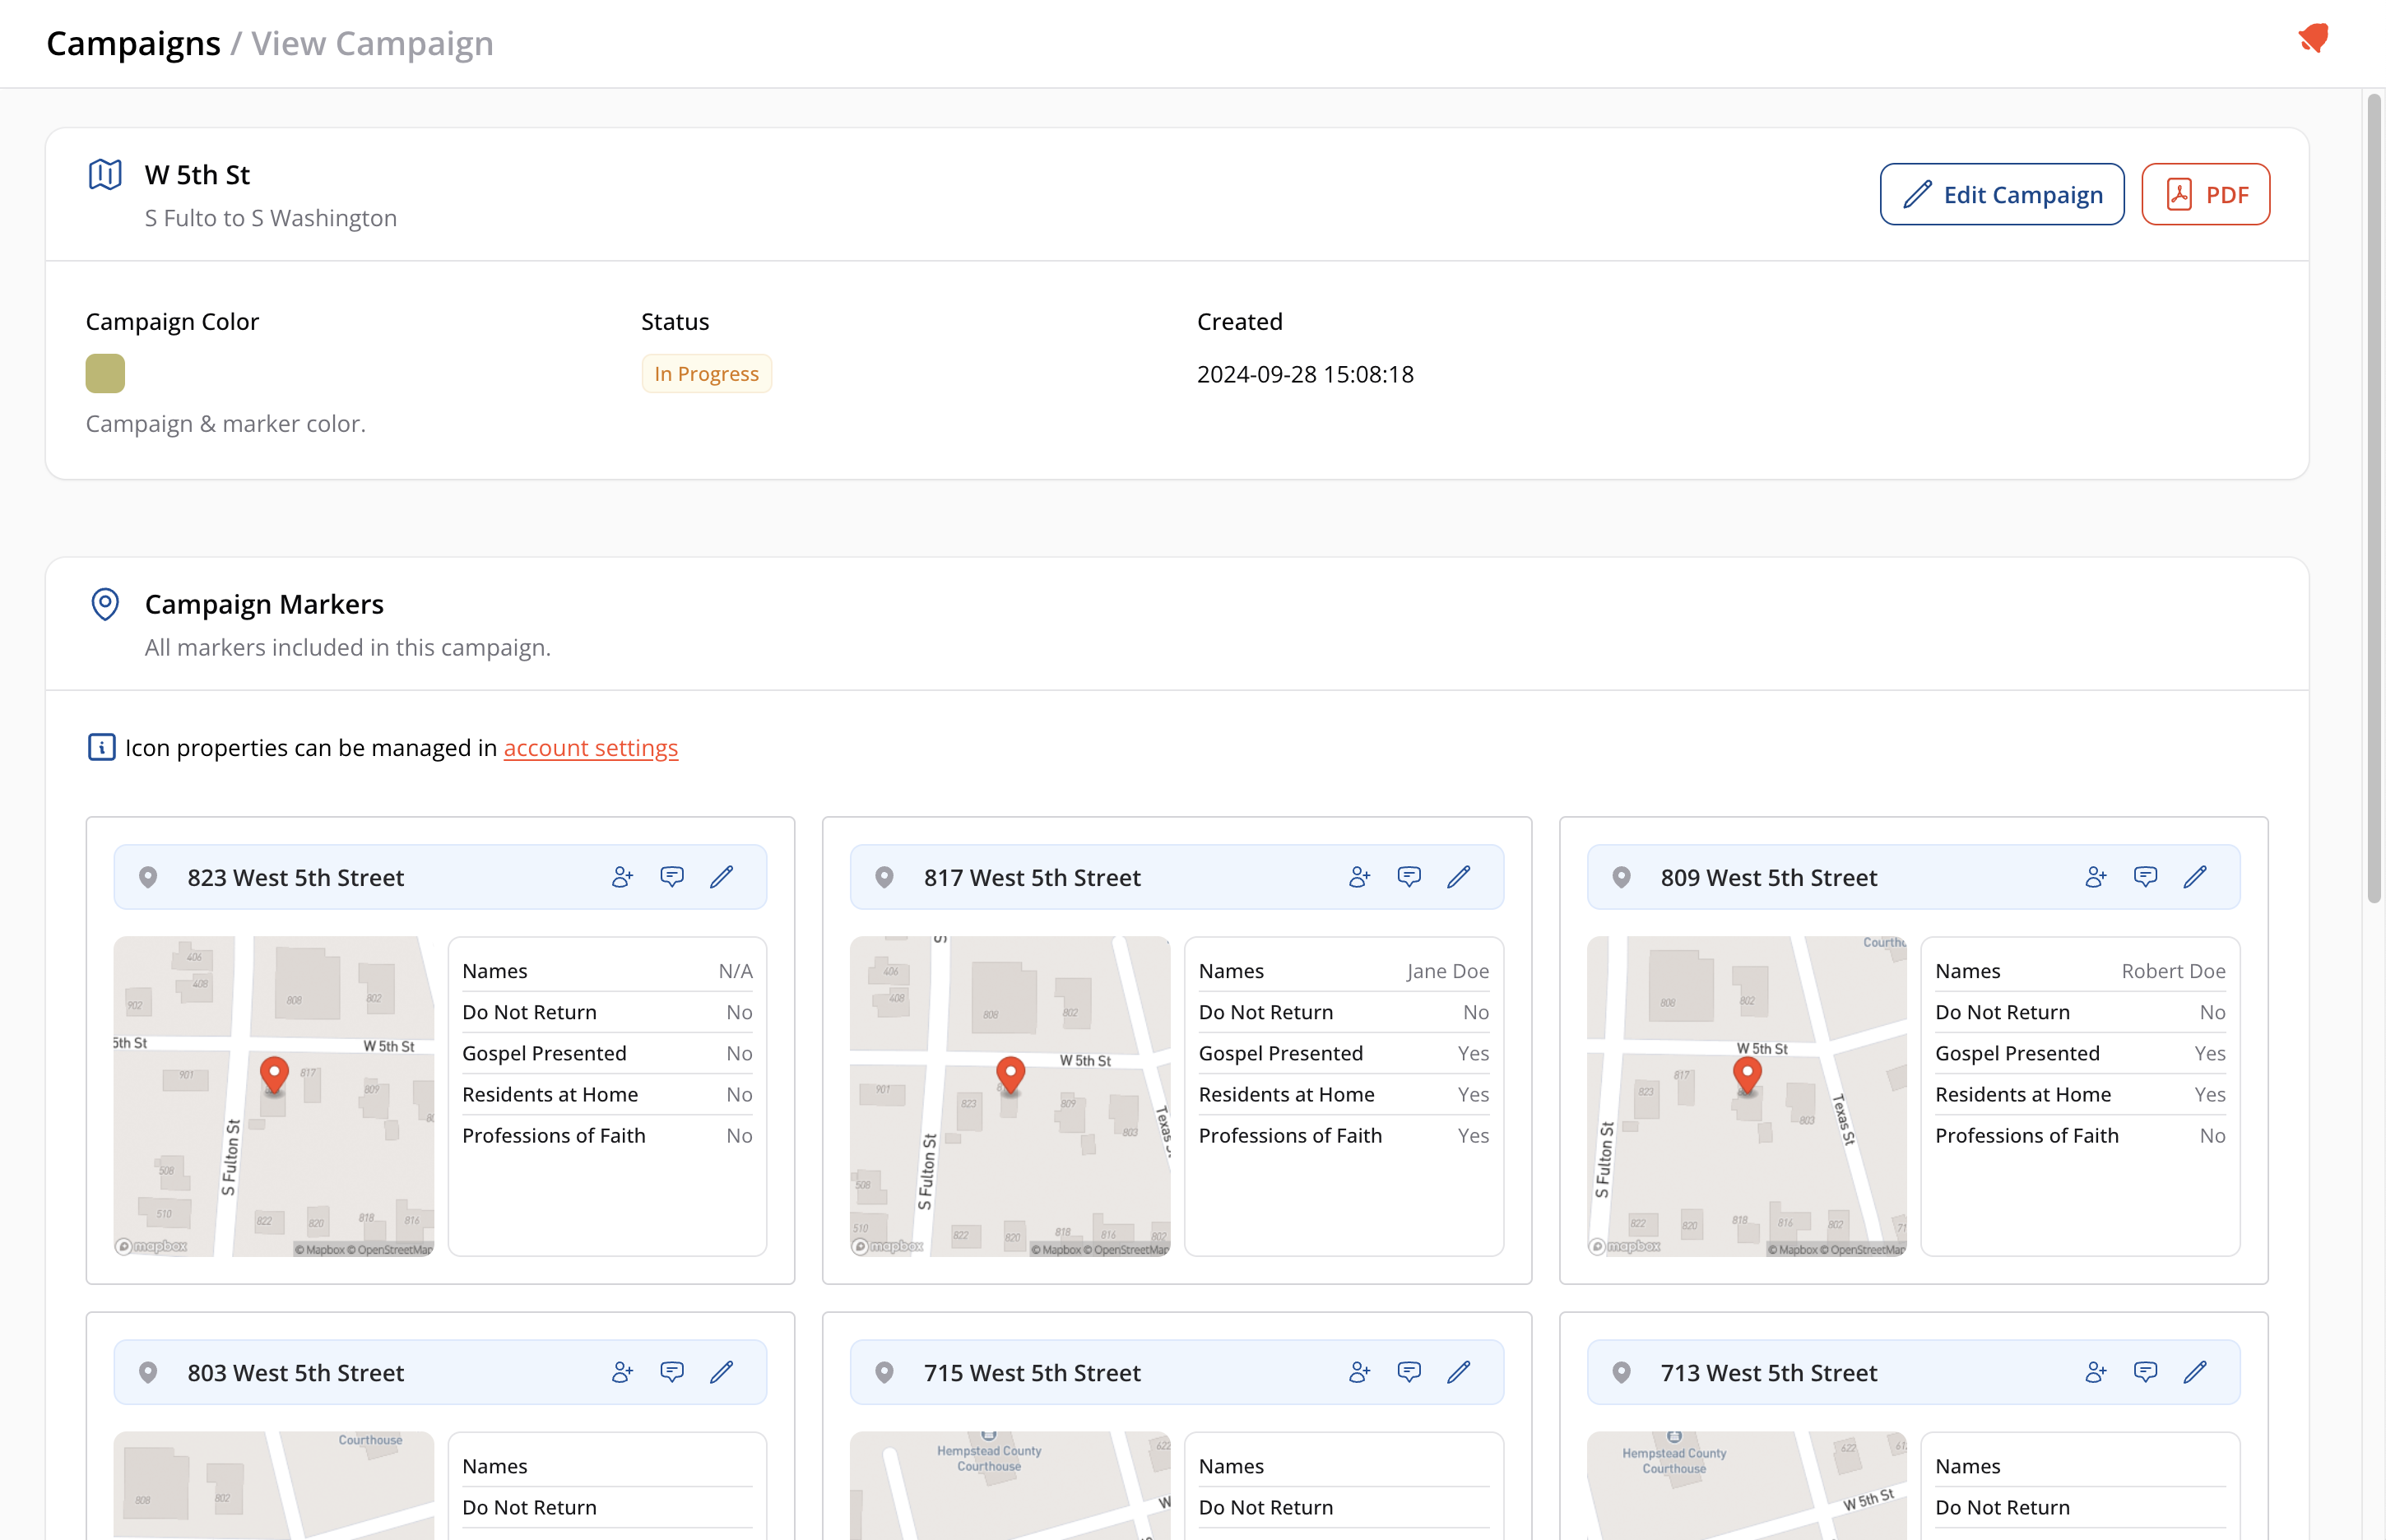The image size is (2386, 1540).
Task: Click comment icon on 823 West 5th Street
Action: click(672, 877)
